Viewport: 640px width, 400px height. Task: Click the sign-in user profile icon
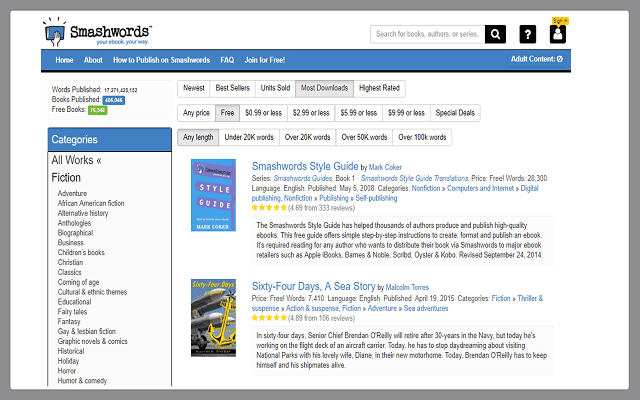558,35
